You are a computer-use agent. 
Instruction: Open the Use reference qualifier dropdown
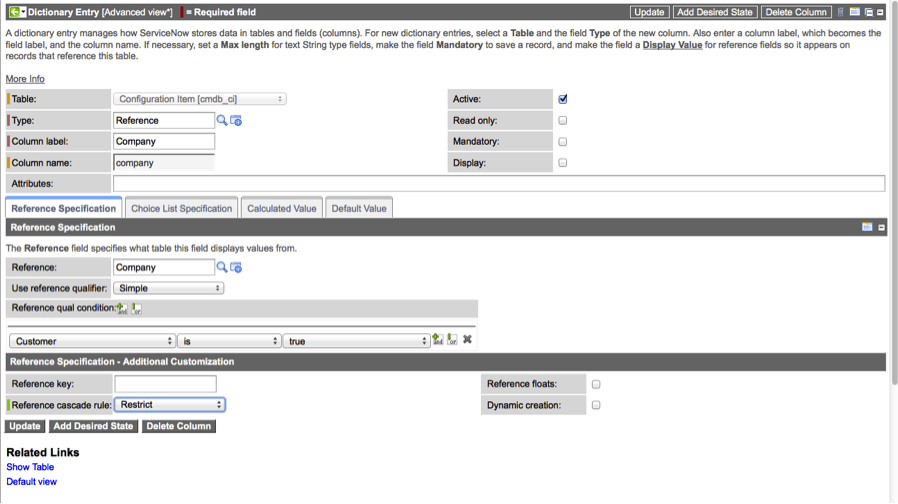coord(169,288)
